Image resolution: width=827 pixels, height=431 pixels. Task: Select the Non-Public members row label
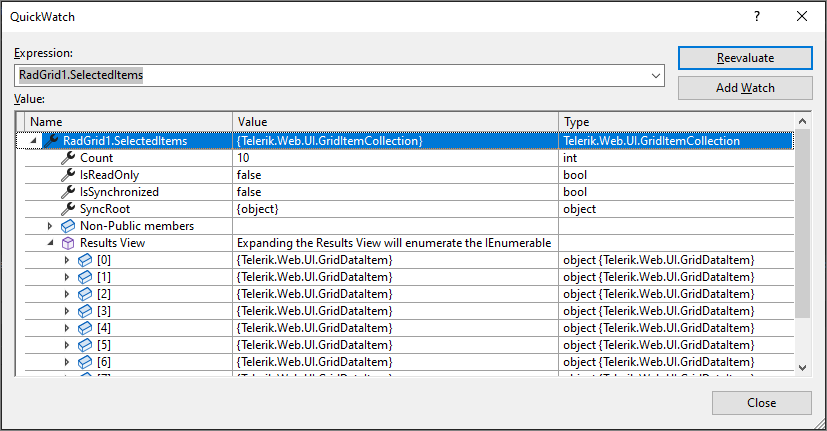click(x=137, y=226)
